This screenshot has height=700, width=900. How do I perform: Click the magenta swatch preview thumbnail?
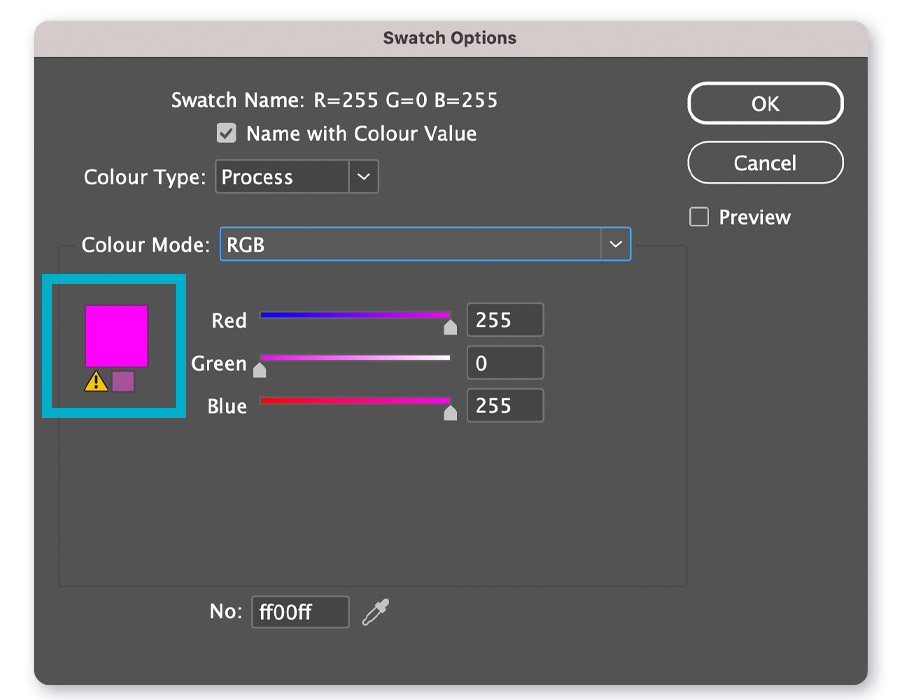117,337
